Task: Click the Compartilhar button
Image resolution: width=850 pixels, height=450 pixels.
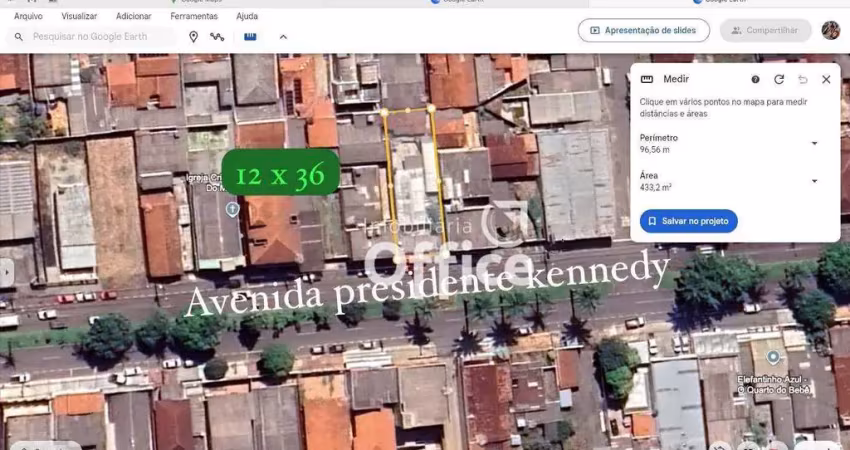Action: [765, 30]
